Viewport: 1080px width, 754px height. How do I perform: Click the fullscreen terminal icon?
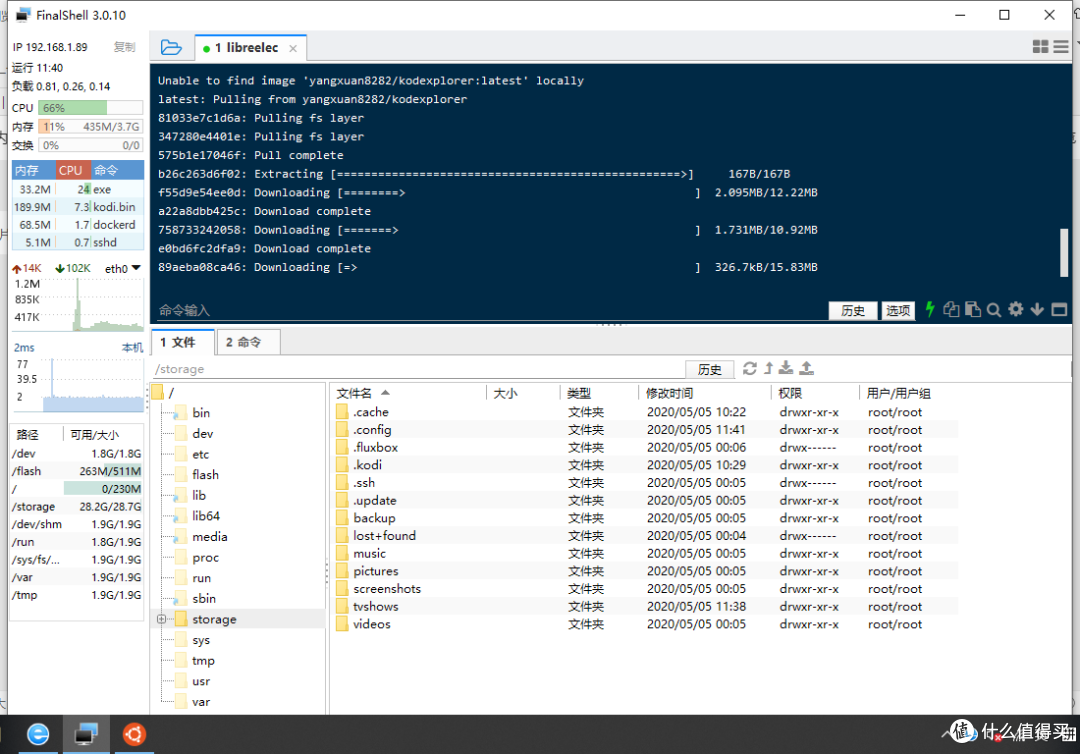[1059, 310]
